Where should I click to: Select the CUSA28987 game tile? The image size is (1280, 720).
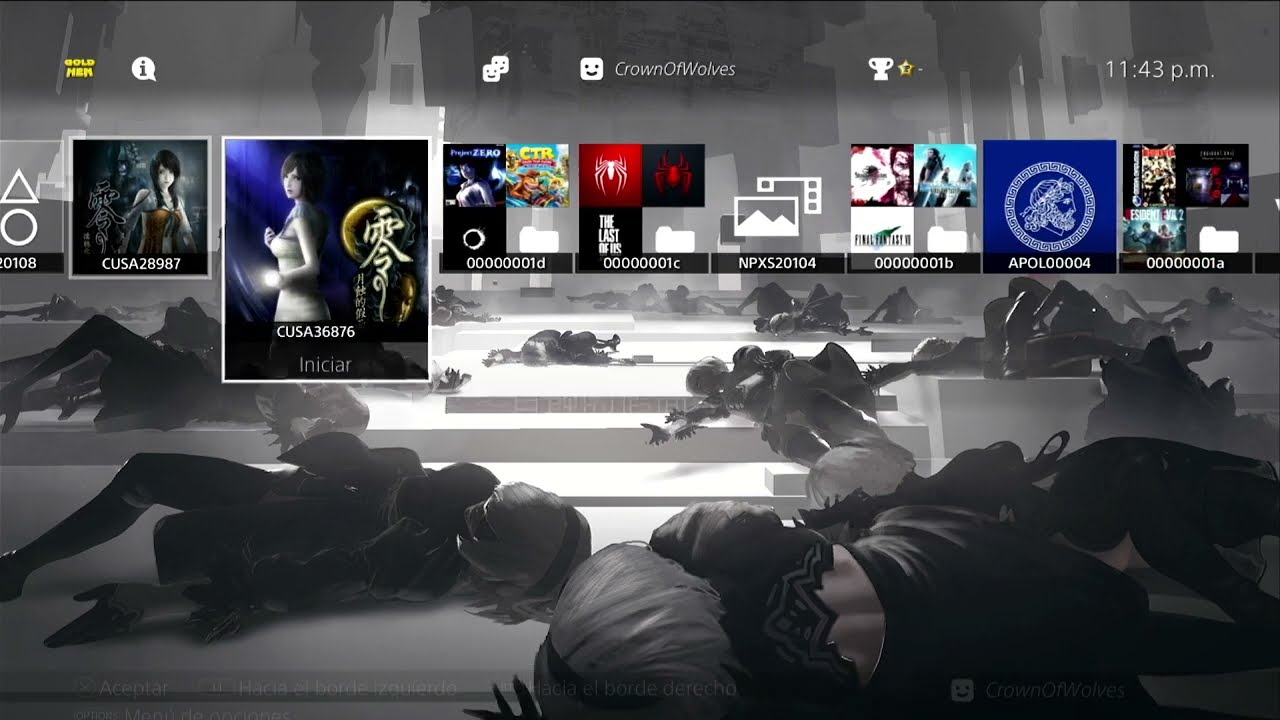pyautogui.click(x=141, y=207)
